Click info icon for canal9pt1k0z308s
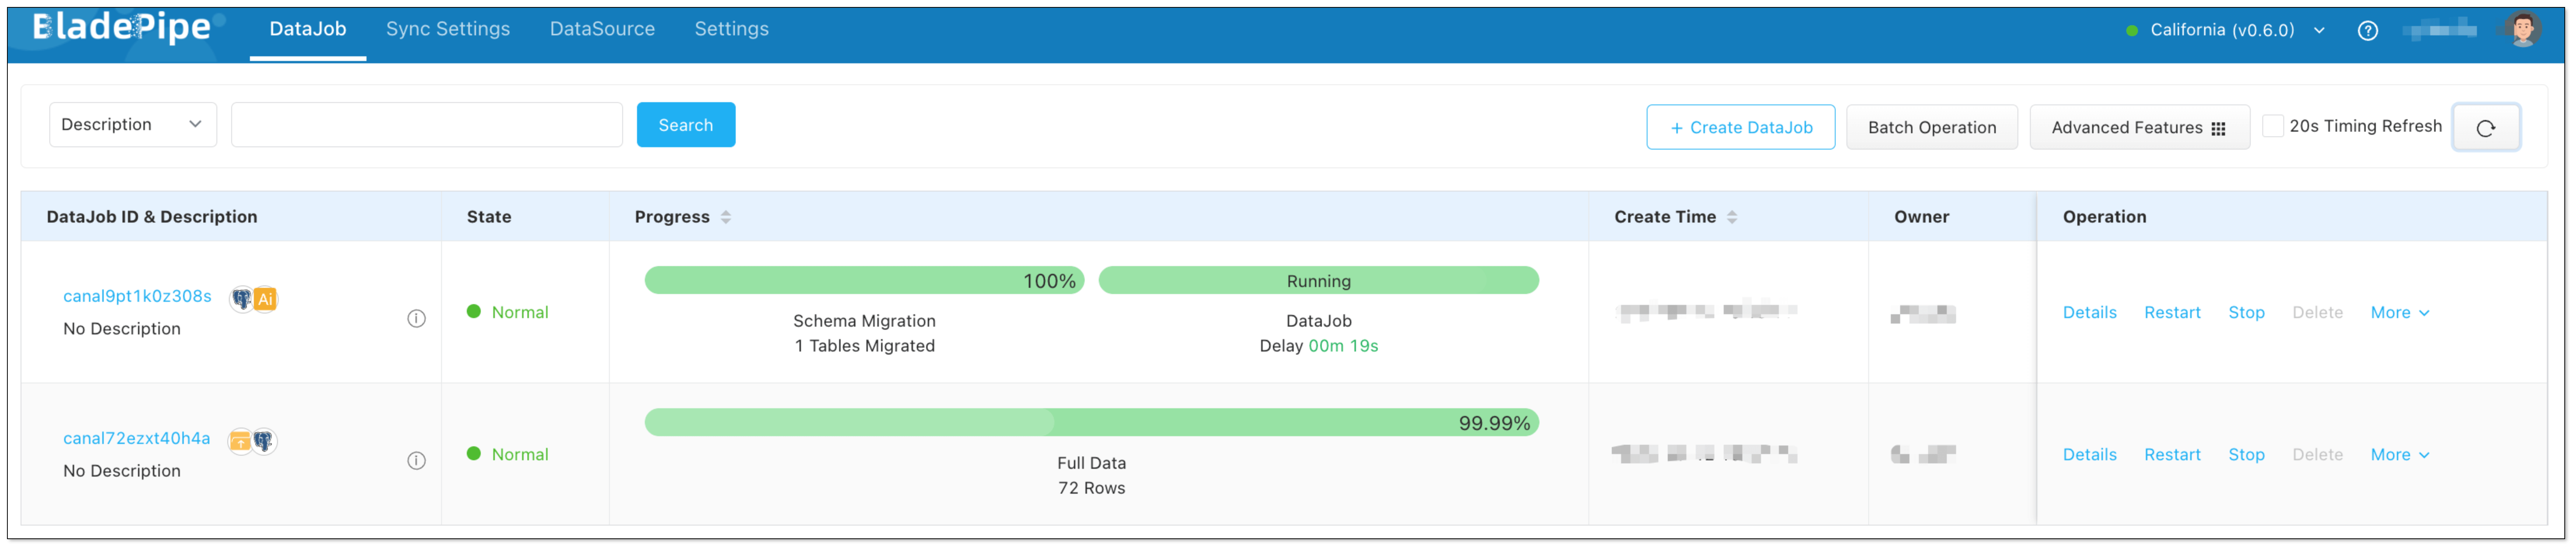Image resolution: width=2576 pixels, height=550 pixels. [x=416, y=318]
